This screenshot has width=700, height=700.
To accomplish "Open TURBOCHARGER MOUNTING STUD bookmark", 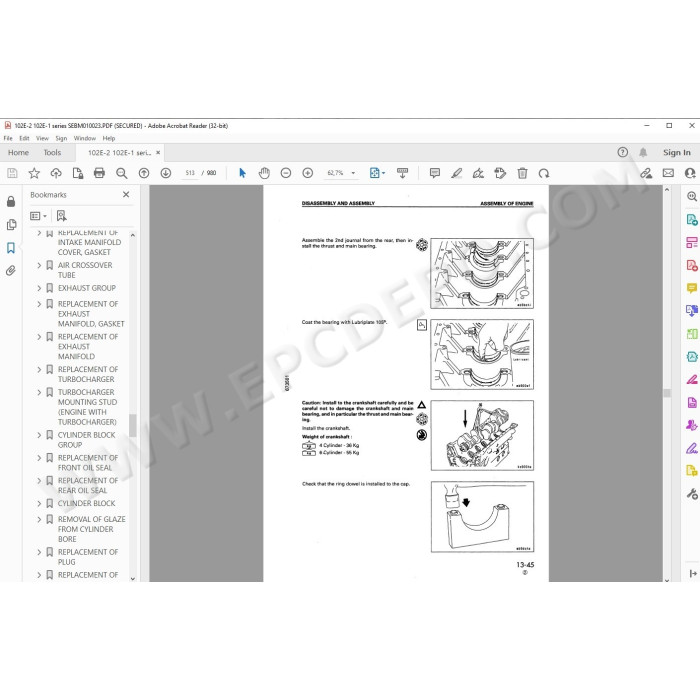I will [x=88, y=407].
